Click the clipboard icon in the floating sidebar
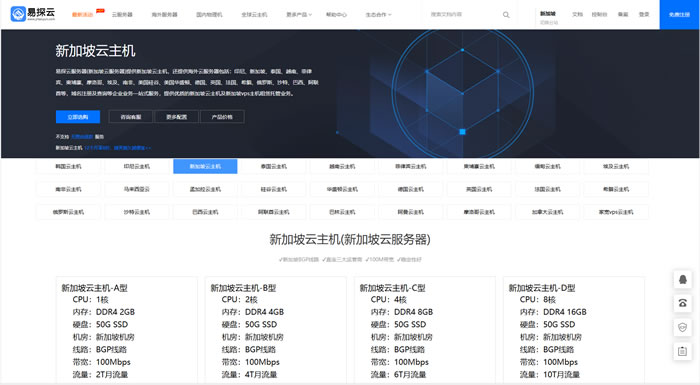 tap(683, 352)
